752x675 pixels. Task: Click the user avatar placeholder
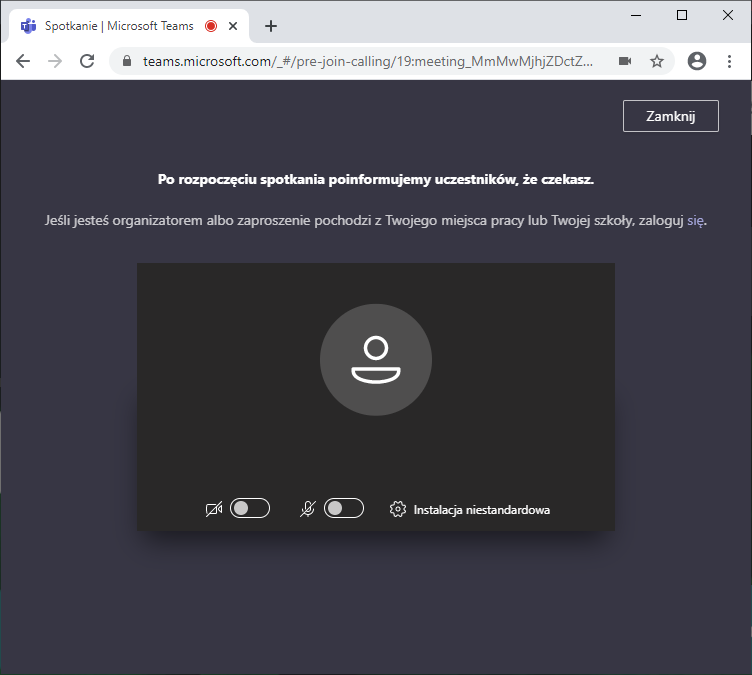(376, 360)
